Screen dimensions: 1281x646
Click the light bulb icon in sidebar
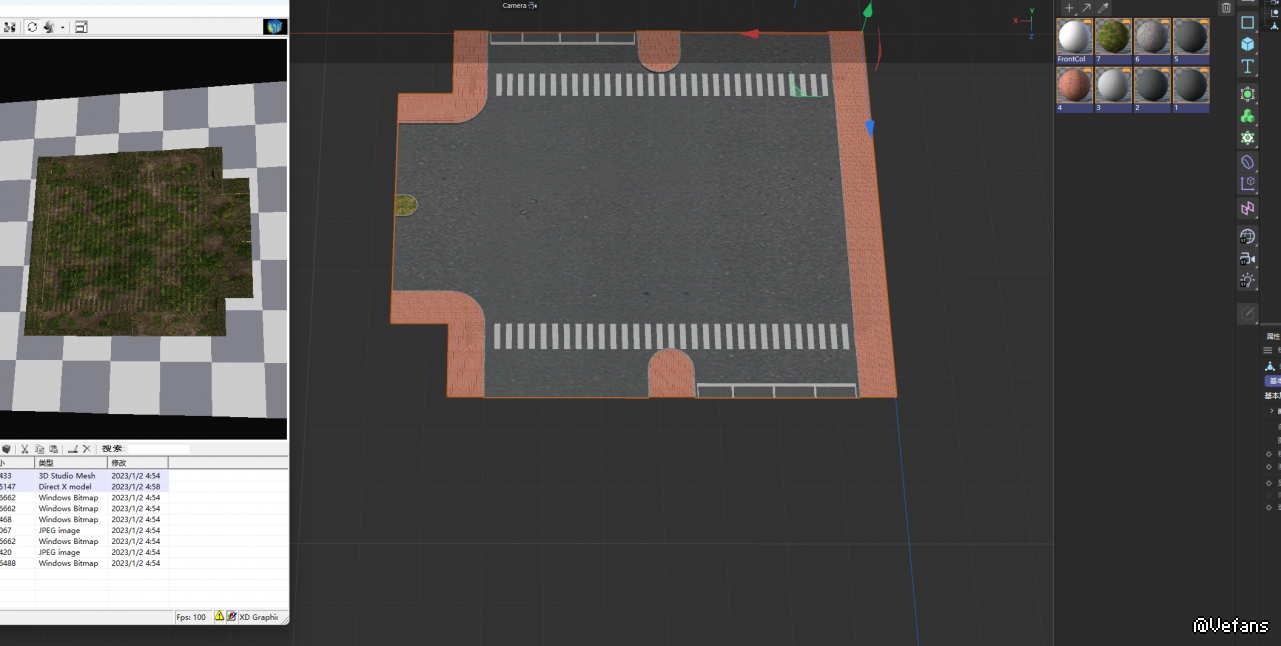pyautogui.click(x=1247, y=282)
